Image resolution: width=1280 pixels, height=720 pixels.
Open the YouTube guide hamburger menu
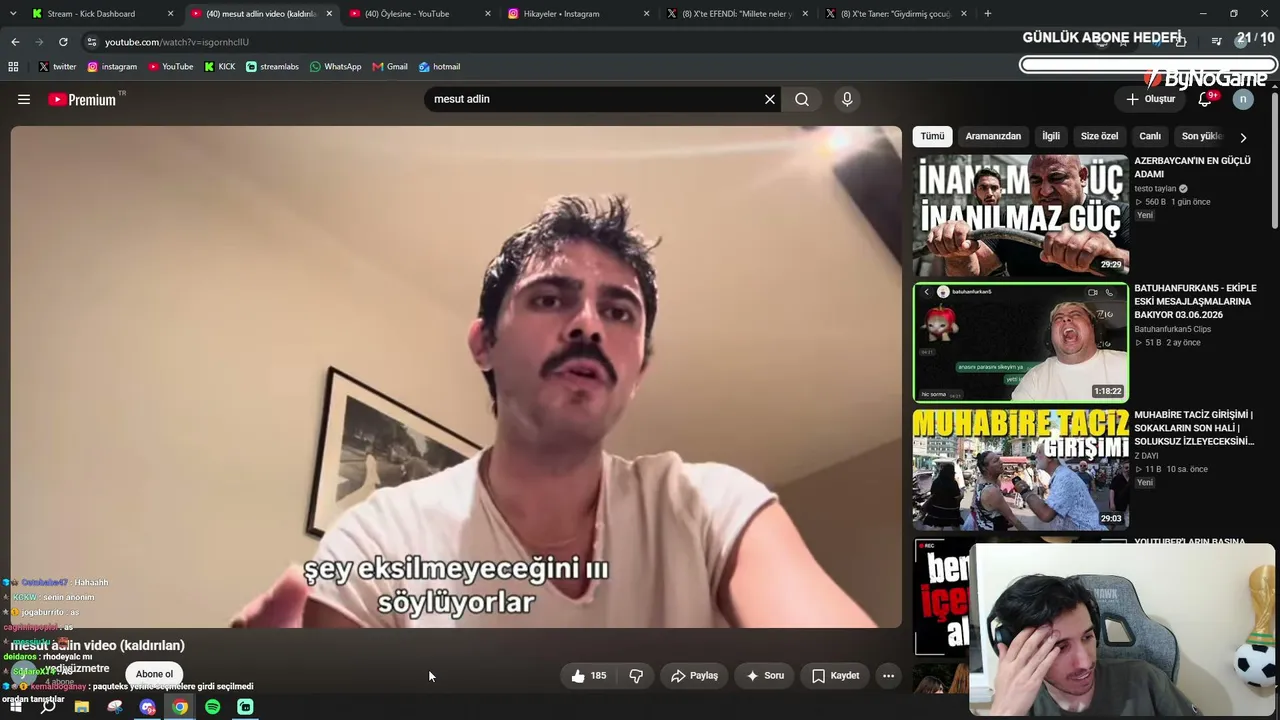(24, 99)
